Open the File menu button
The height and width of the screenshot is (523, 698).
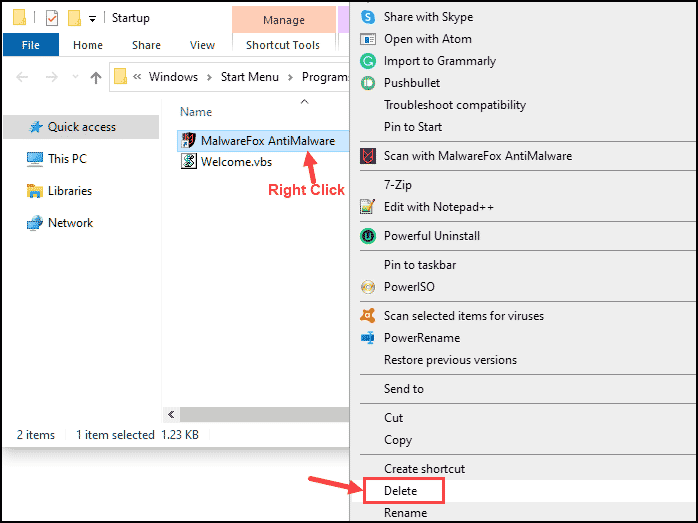[x=31, y=45]
